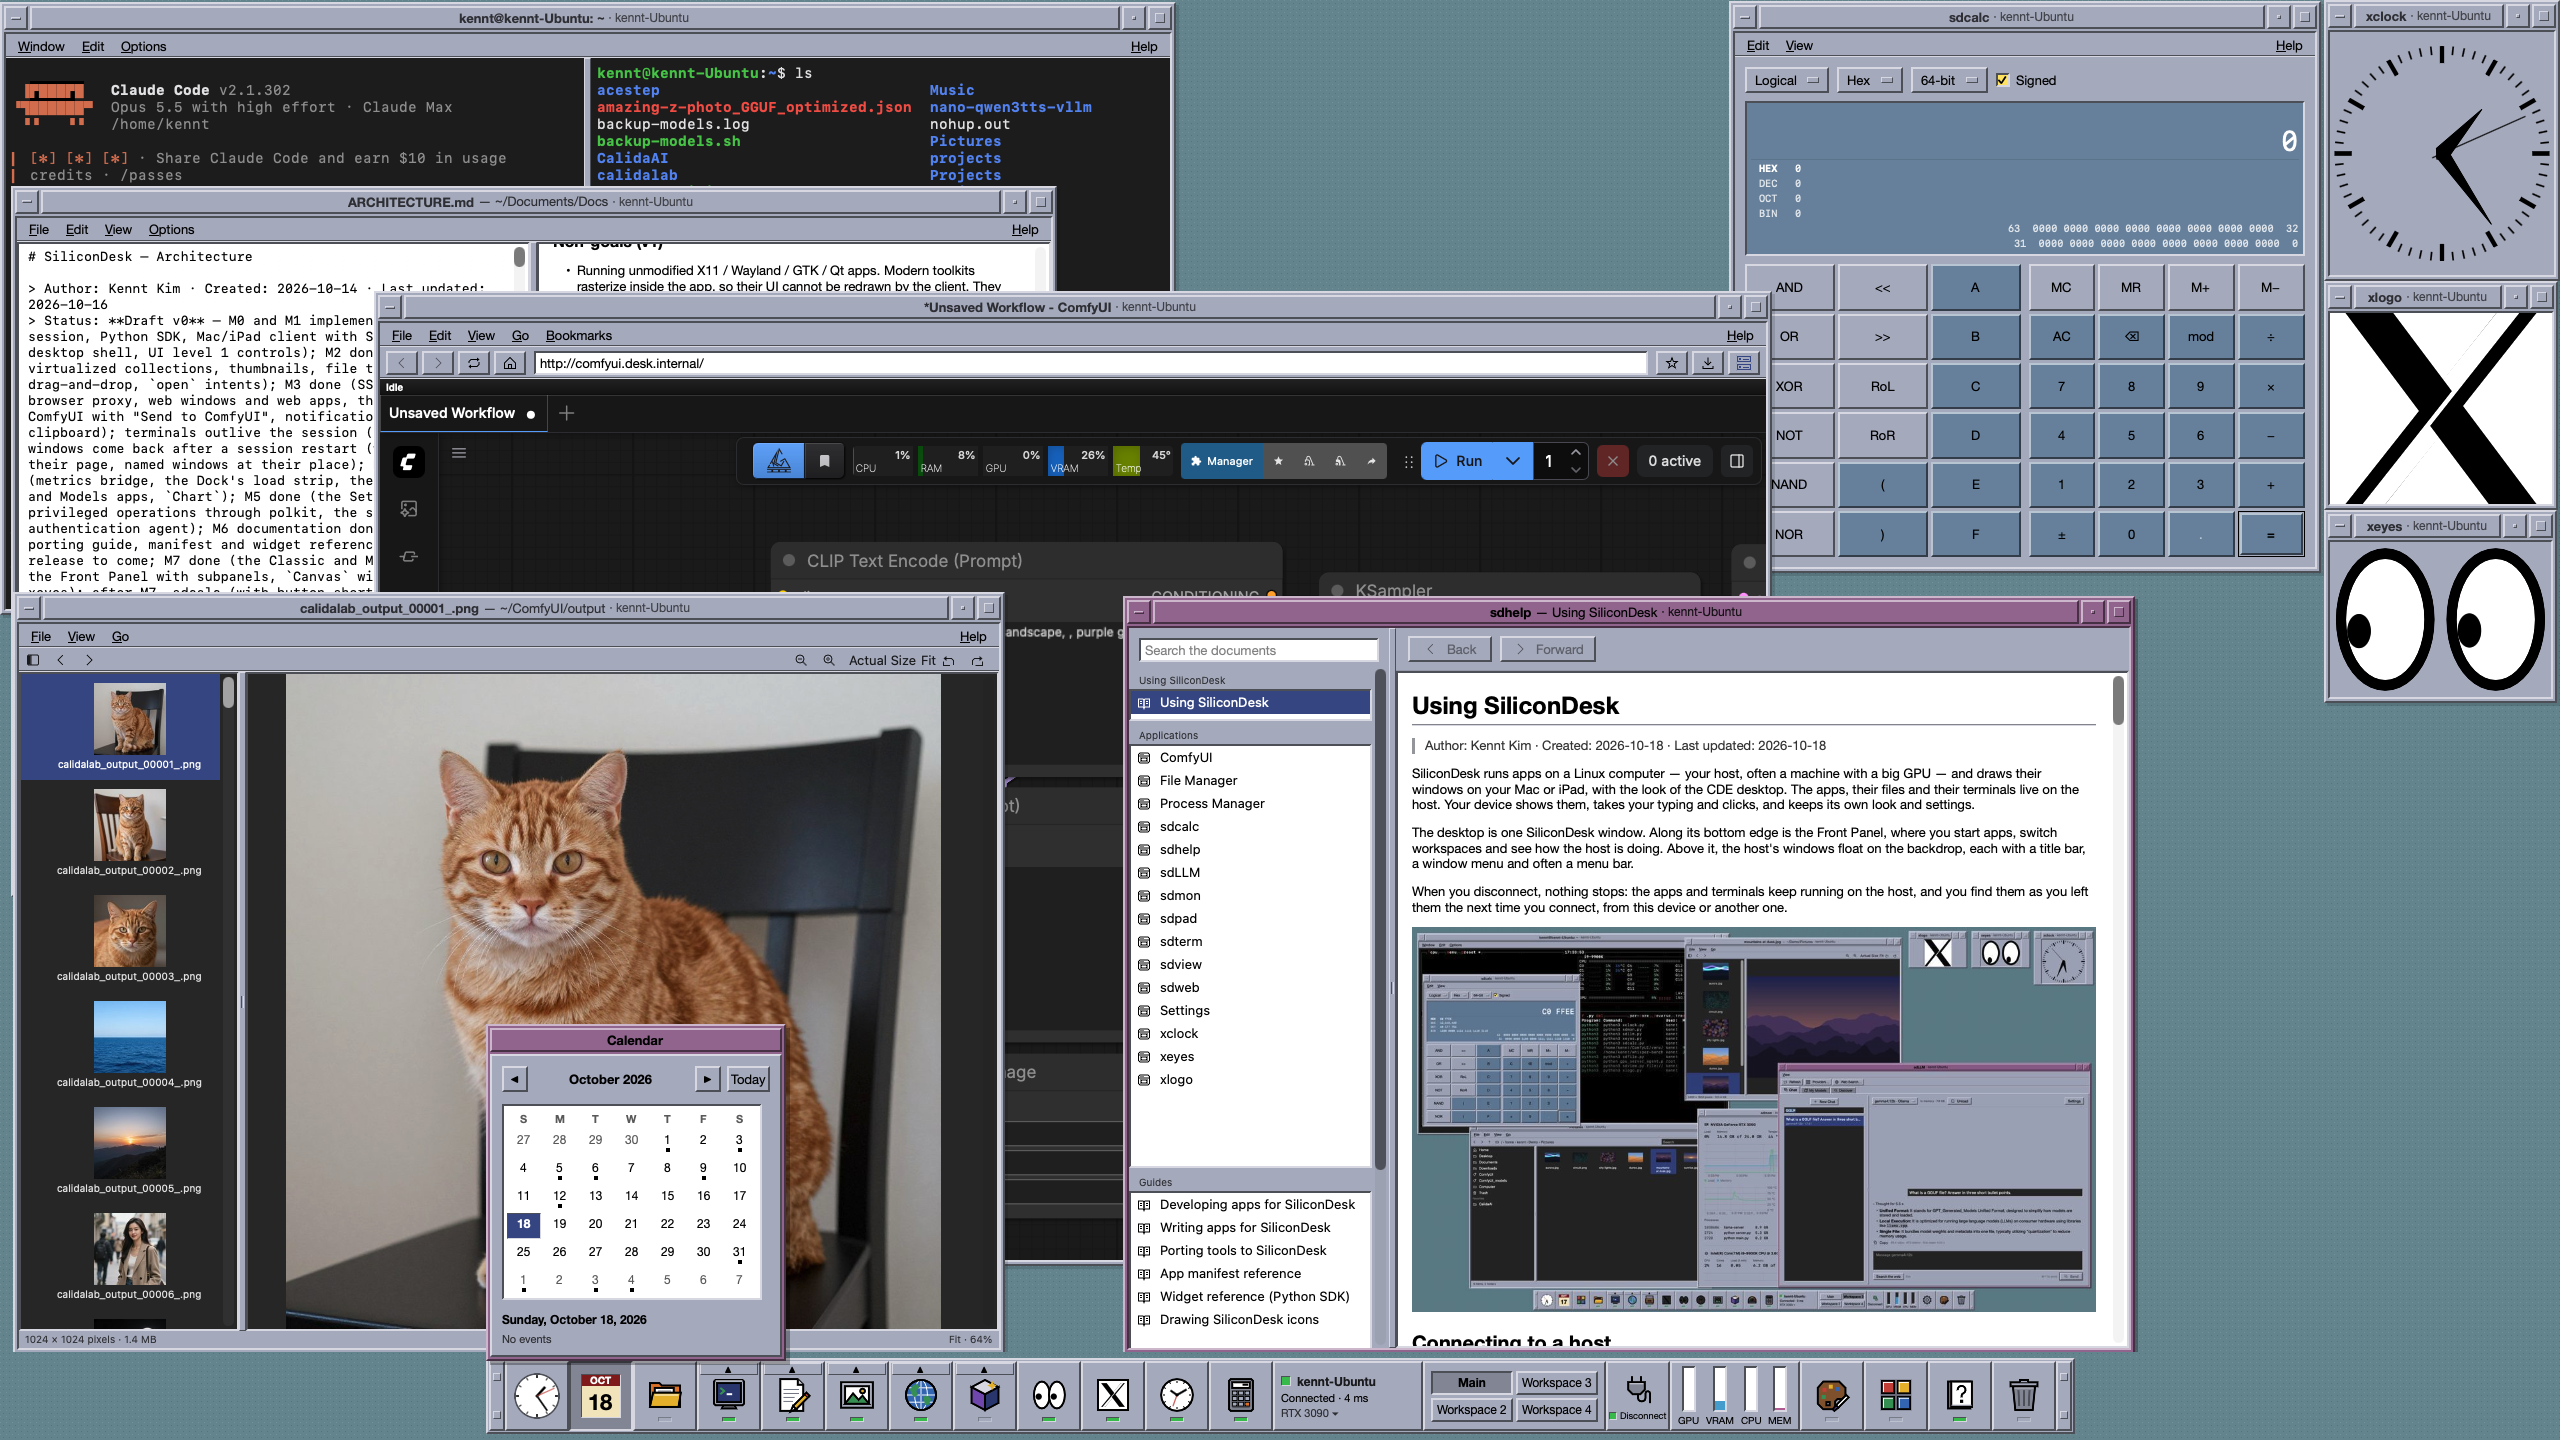Open downloads icon beside the address bar
This screenshot has height=1440, width=2560.
tap(1707, 363)
